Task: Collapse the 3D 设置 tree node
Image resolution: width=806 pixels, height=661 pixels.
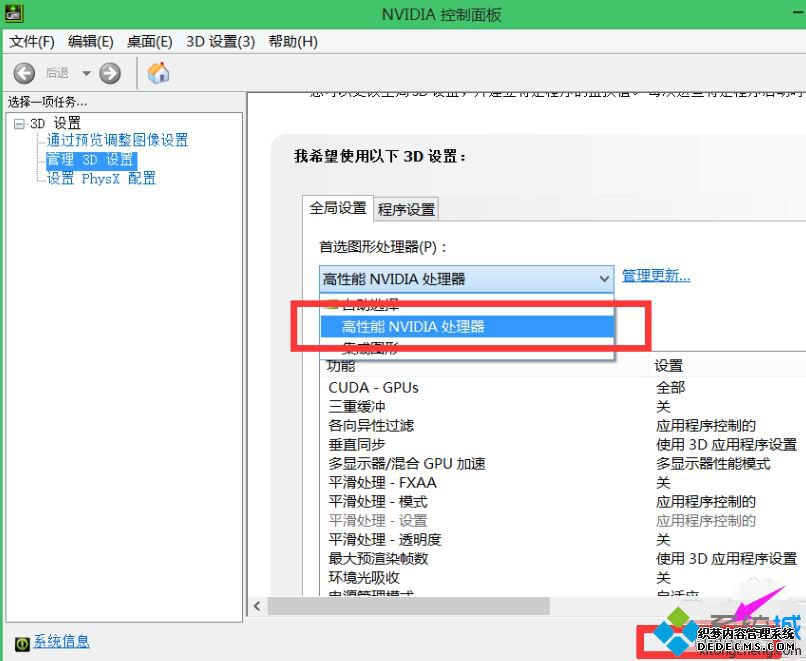Action: click(20, 124)
